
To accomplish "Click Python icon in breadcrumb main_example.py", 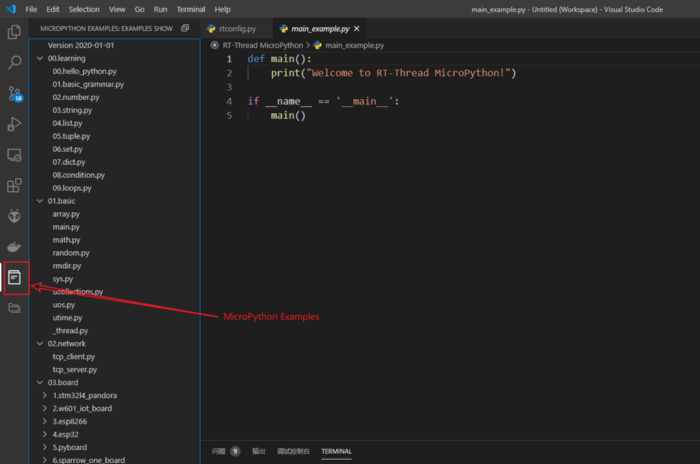I will [x=317, y=45].
